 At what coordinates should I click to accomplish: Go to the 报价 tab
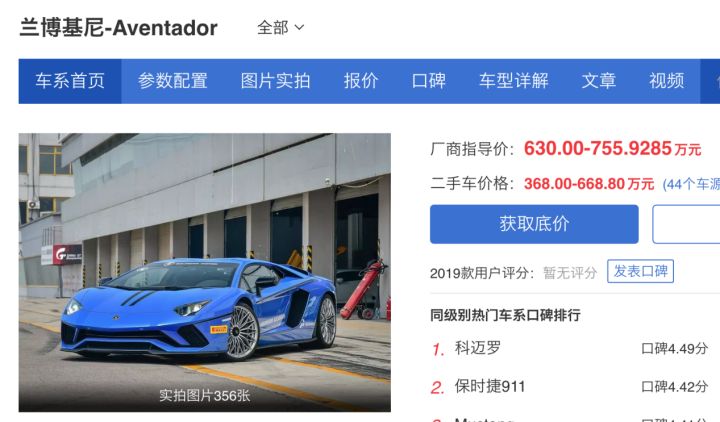361,81
